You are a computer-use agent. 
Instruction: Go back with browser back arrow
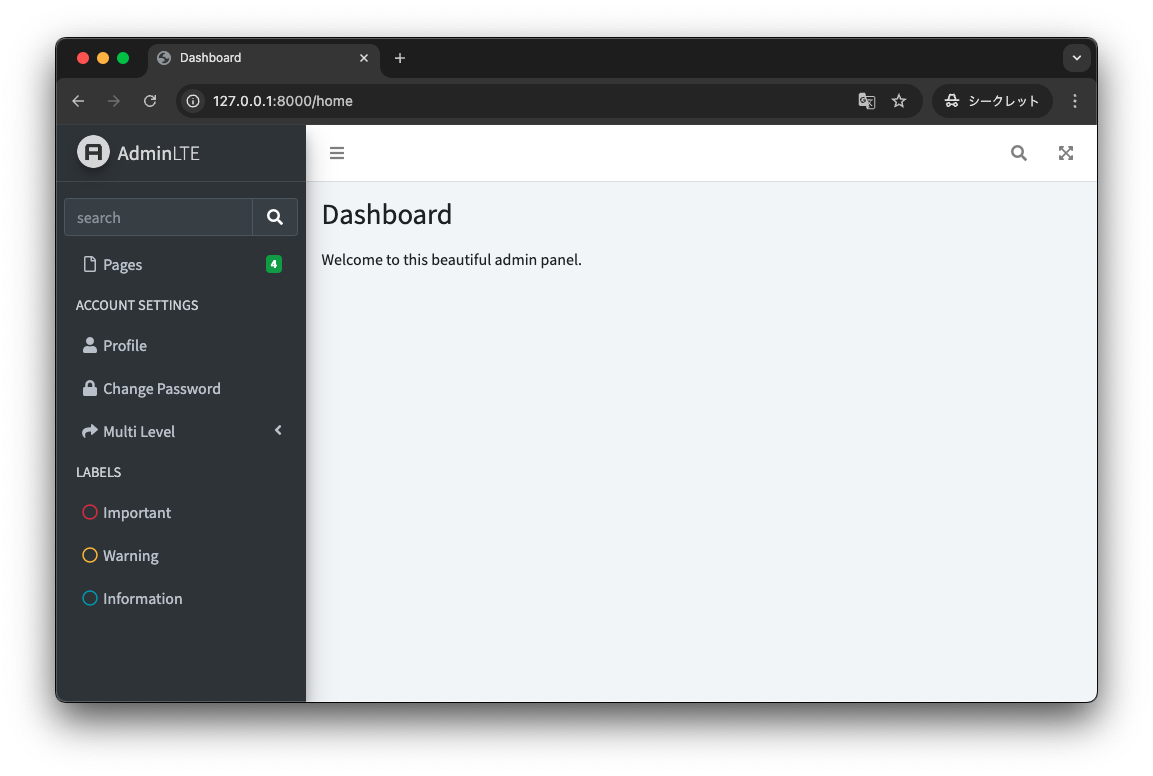click(x=78, y=101)
